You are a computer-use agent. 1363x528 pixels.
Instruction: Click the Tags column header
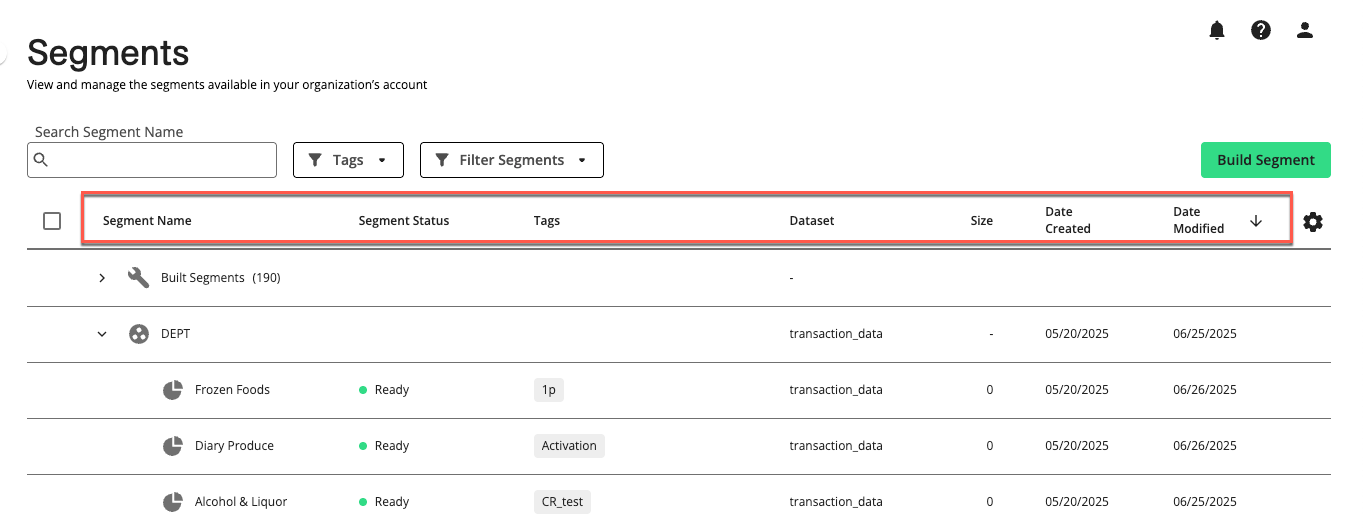(x=547, y=221)
